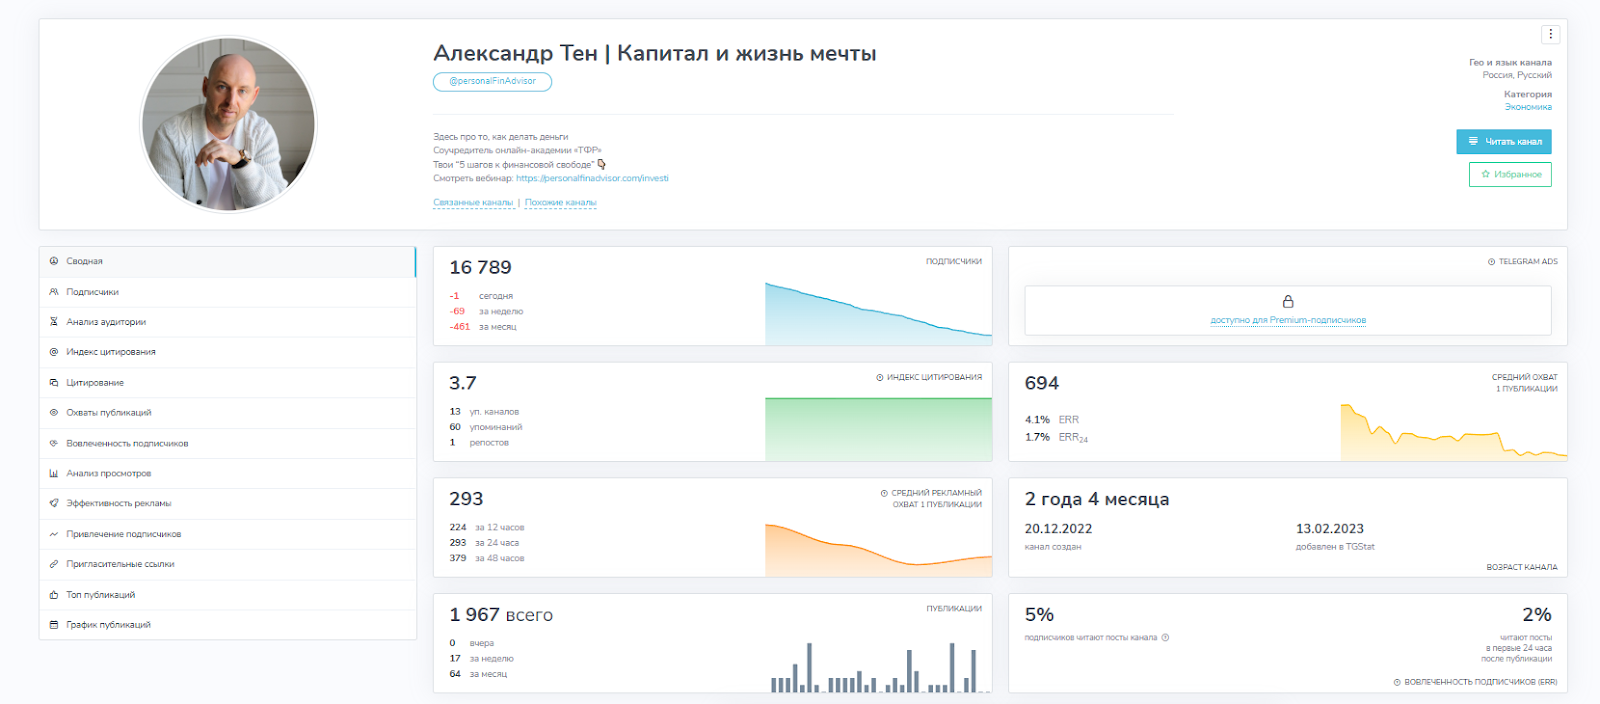Open Топ публикаций section
This screenshot has height=704, width=1600.
(x=227, y=595)
